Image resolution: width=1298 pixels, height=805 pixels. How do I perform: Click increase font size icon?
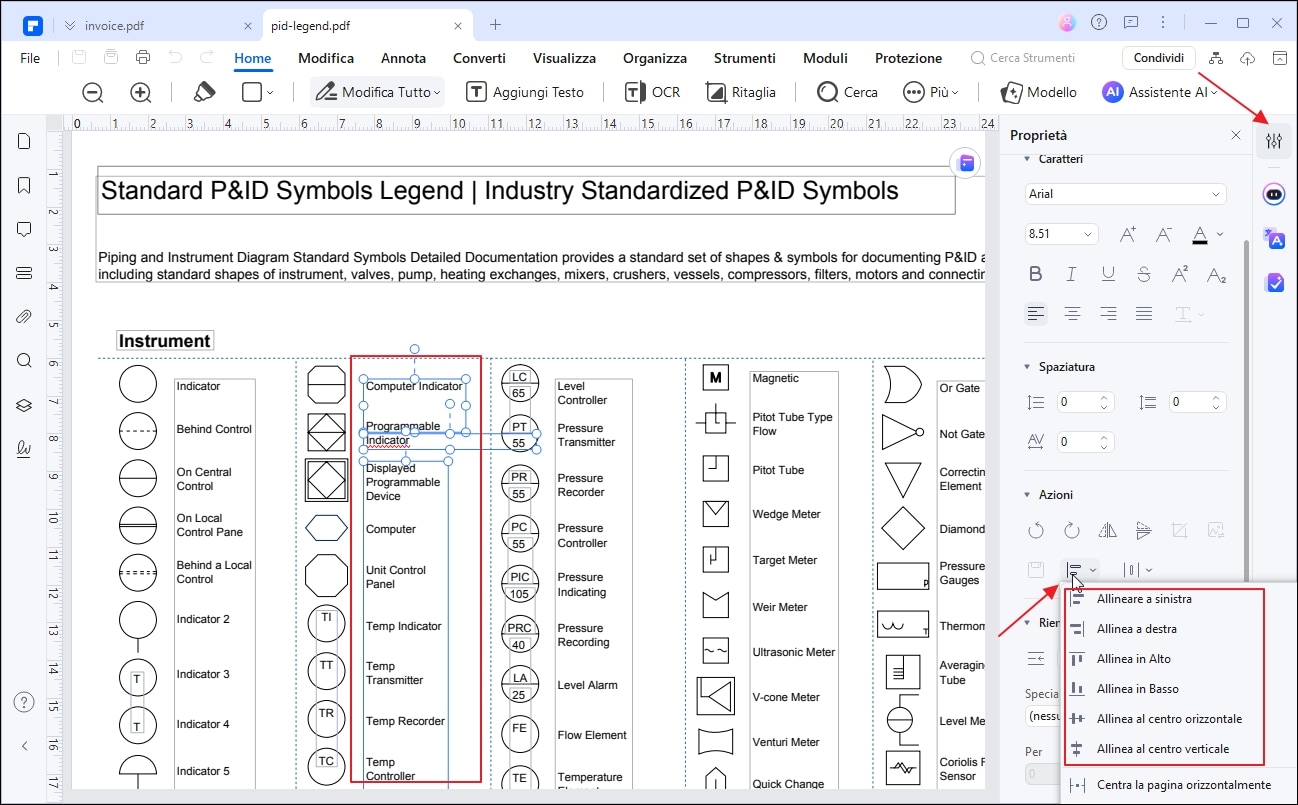[1127, 235]
